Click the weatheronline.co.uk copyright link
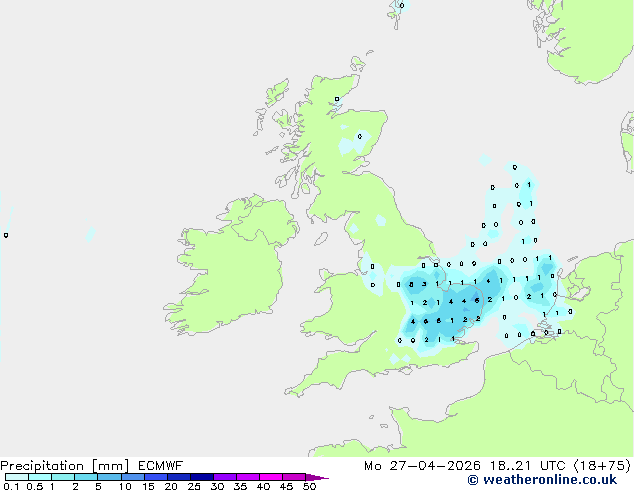The height and width of the screenshot is (490, 634). [x=542, y=480]
